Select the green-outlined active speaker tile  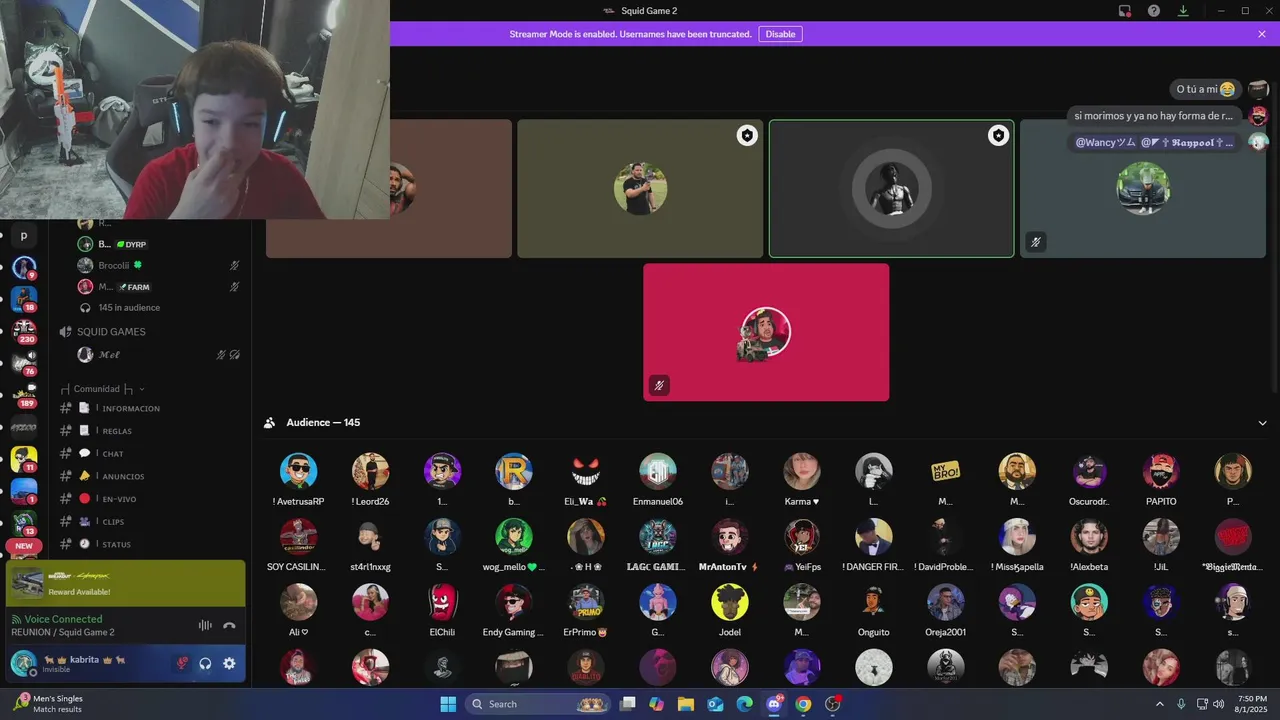pos(891,189)
